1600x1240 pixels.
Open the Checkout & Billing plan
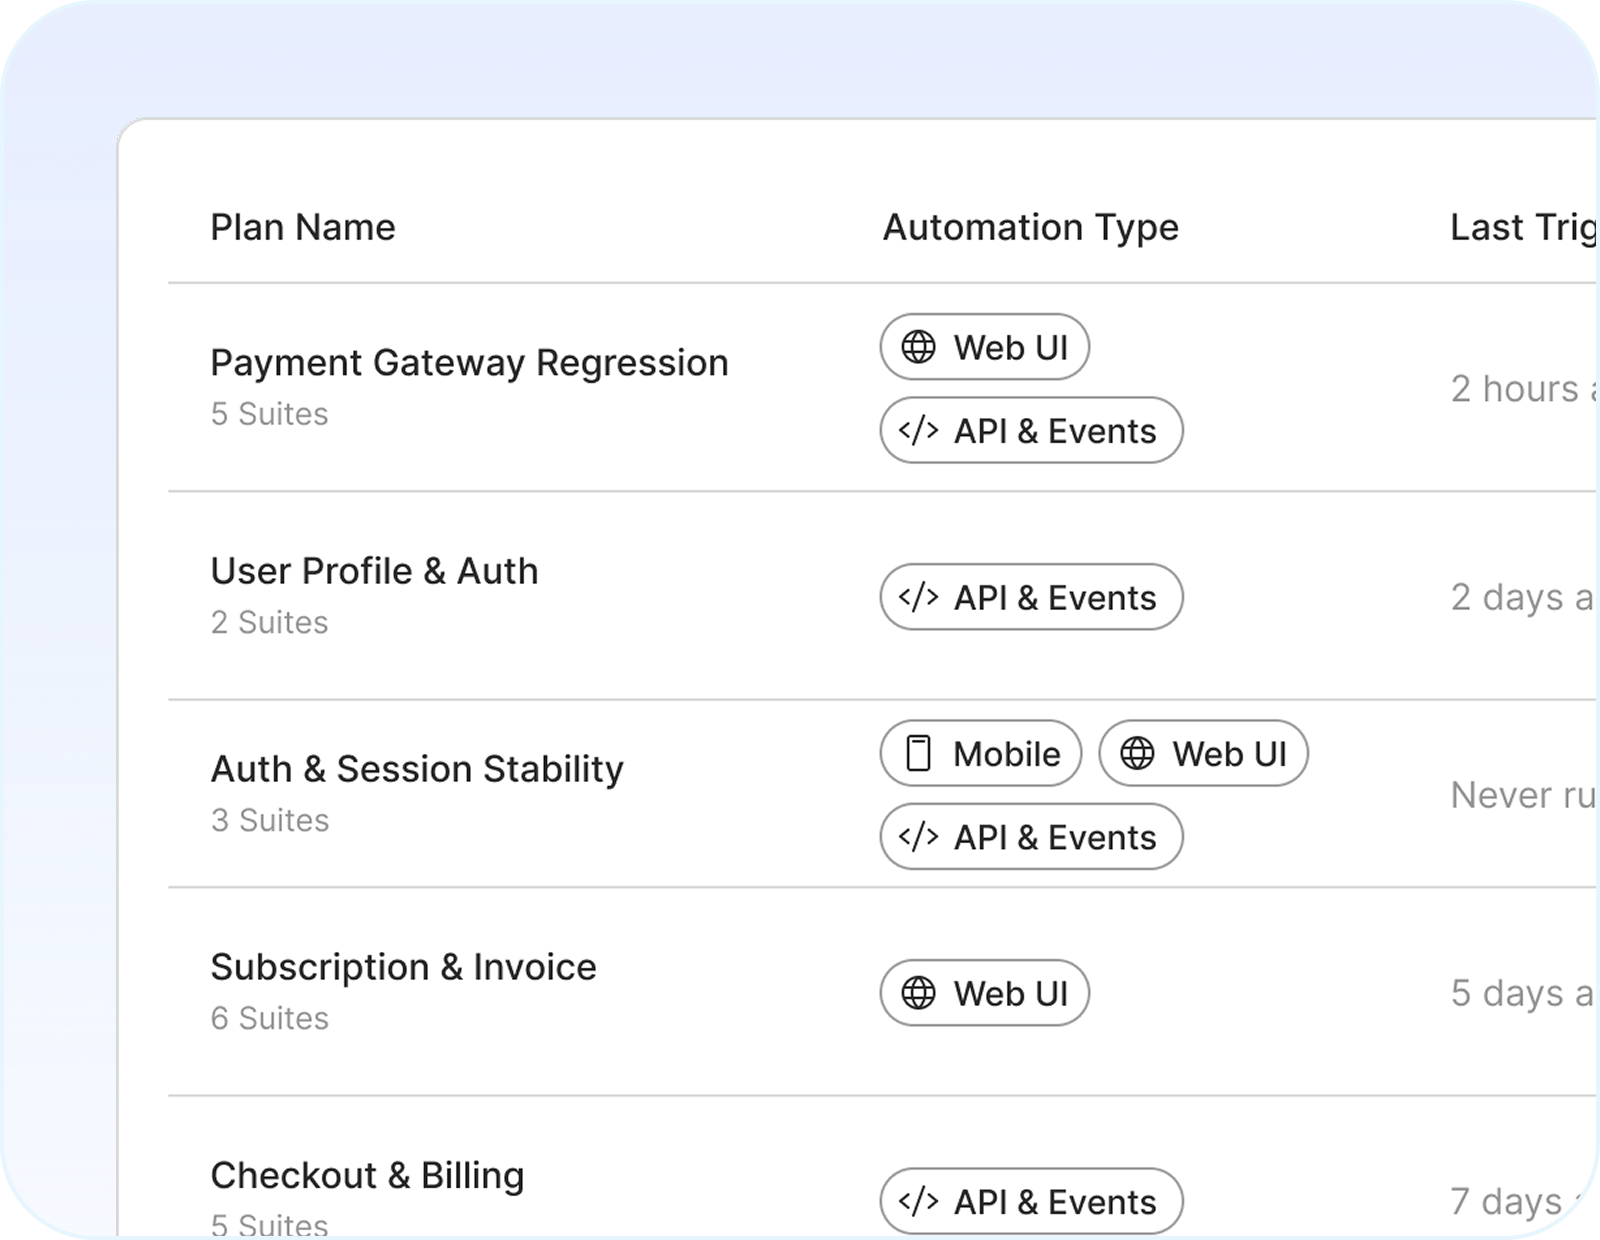(x=367, y=1175)
